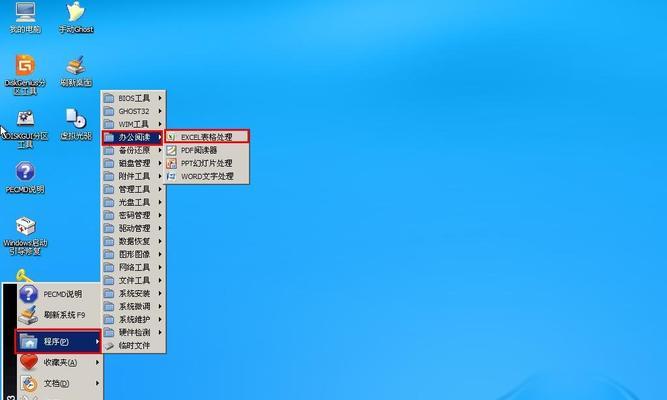Click the PECMD说明 desktop help icon

click(25, 177)
